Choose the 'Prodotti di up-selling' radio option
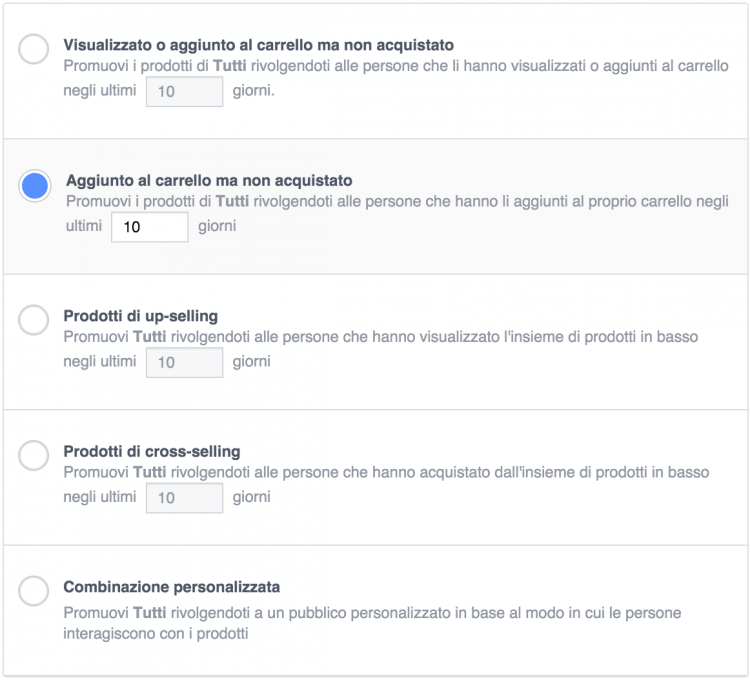Screen dimensions: 750x680 coord(34,320)
